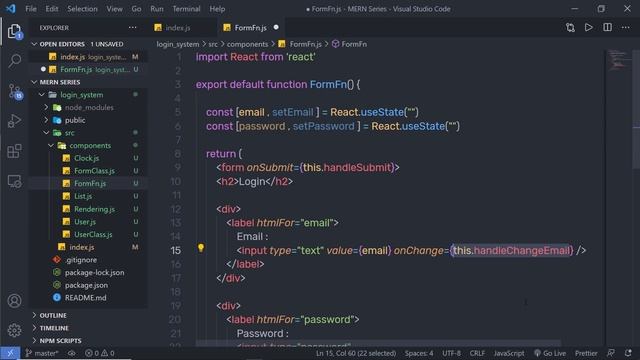Open UserClass.js in the file tree

coord(93,234)
